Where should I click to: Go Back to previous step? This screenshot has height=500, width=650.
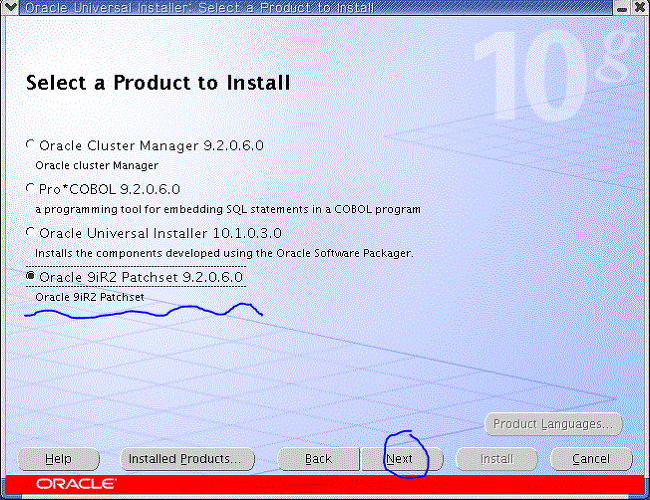(x=318, y=459)
